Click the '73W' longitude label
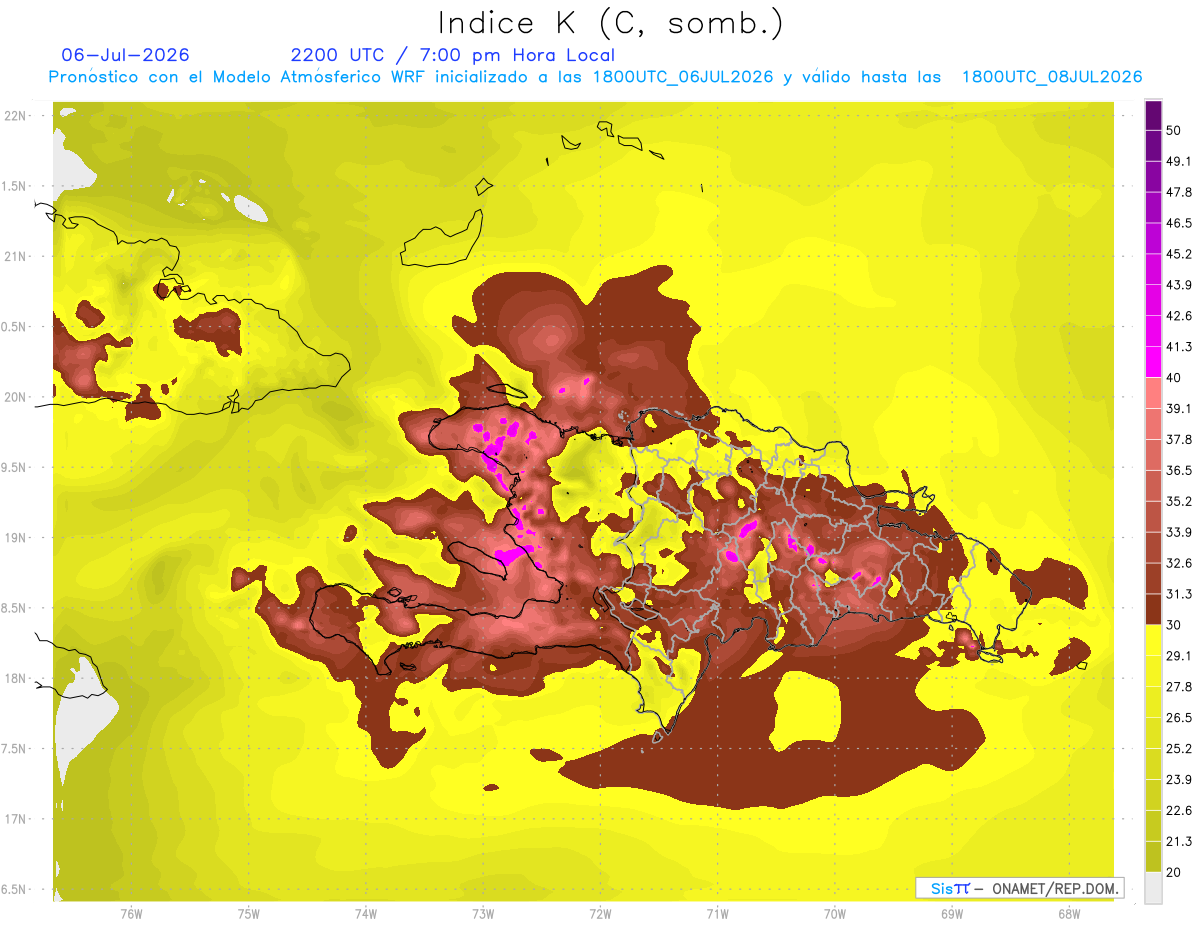This screenshot has width=1200, height=927. pyautogui.click(x=483, y=914)
